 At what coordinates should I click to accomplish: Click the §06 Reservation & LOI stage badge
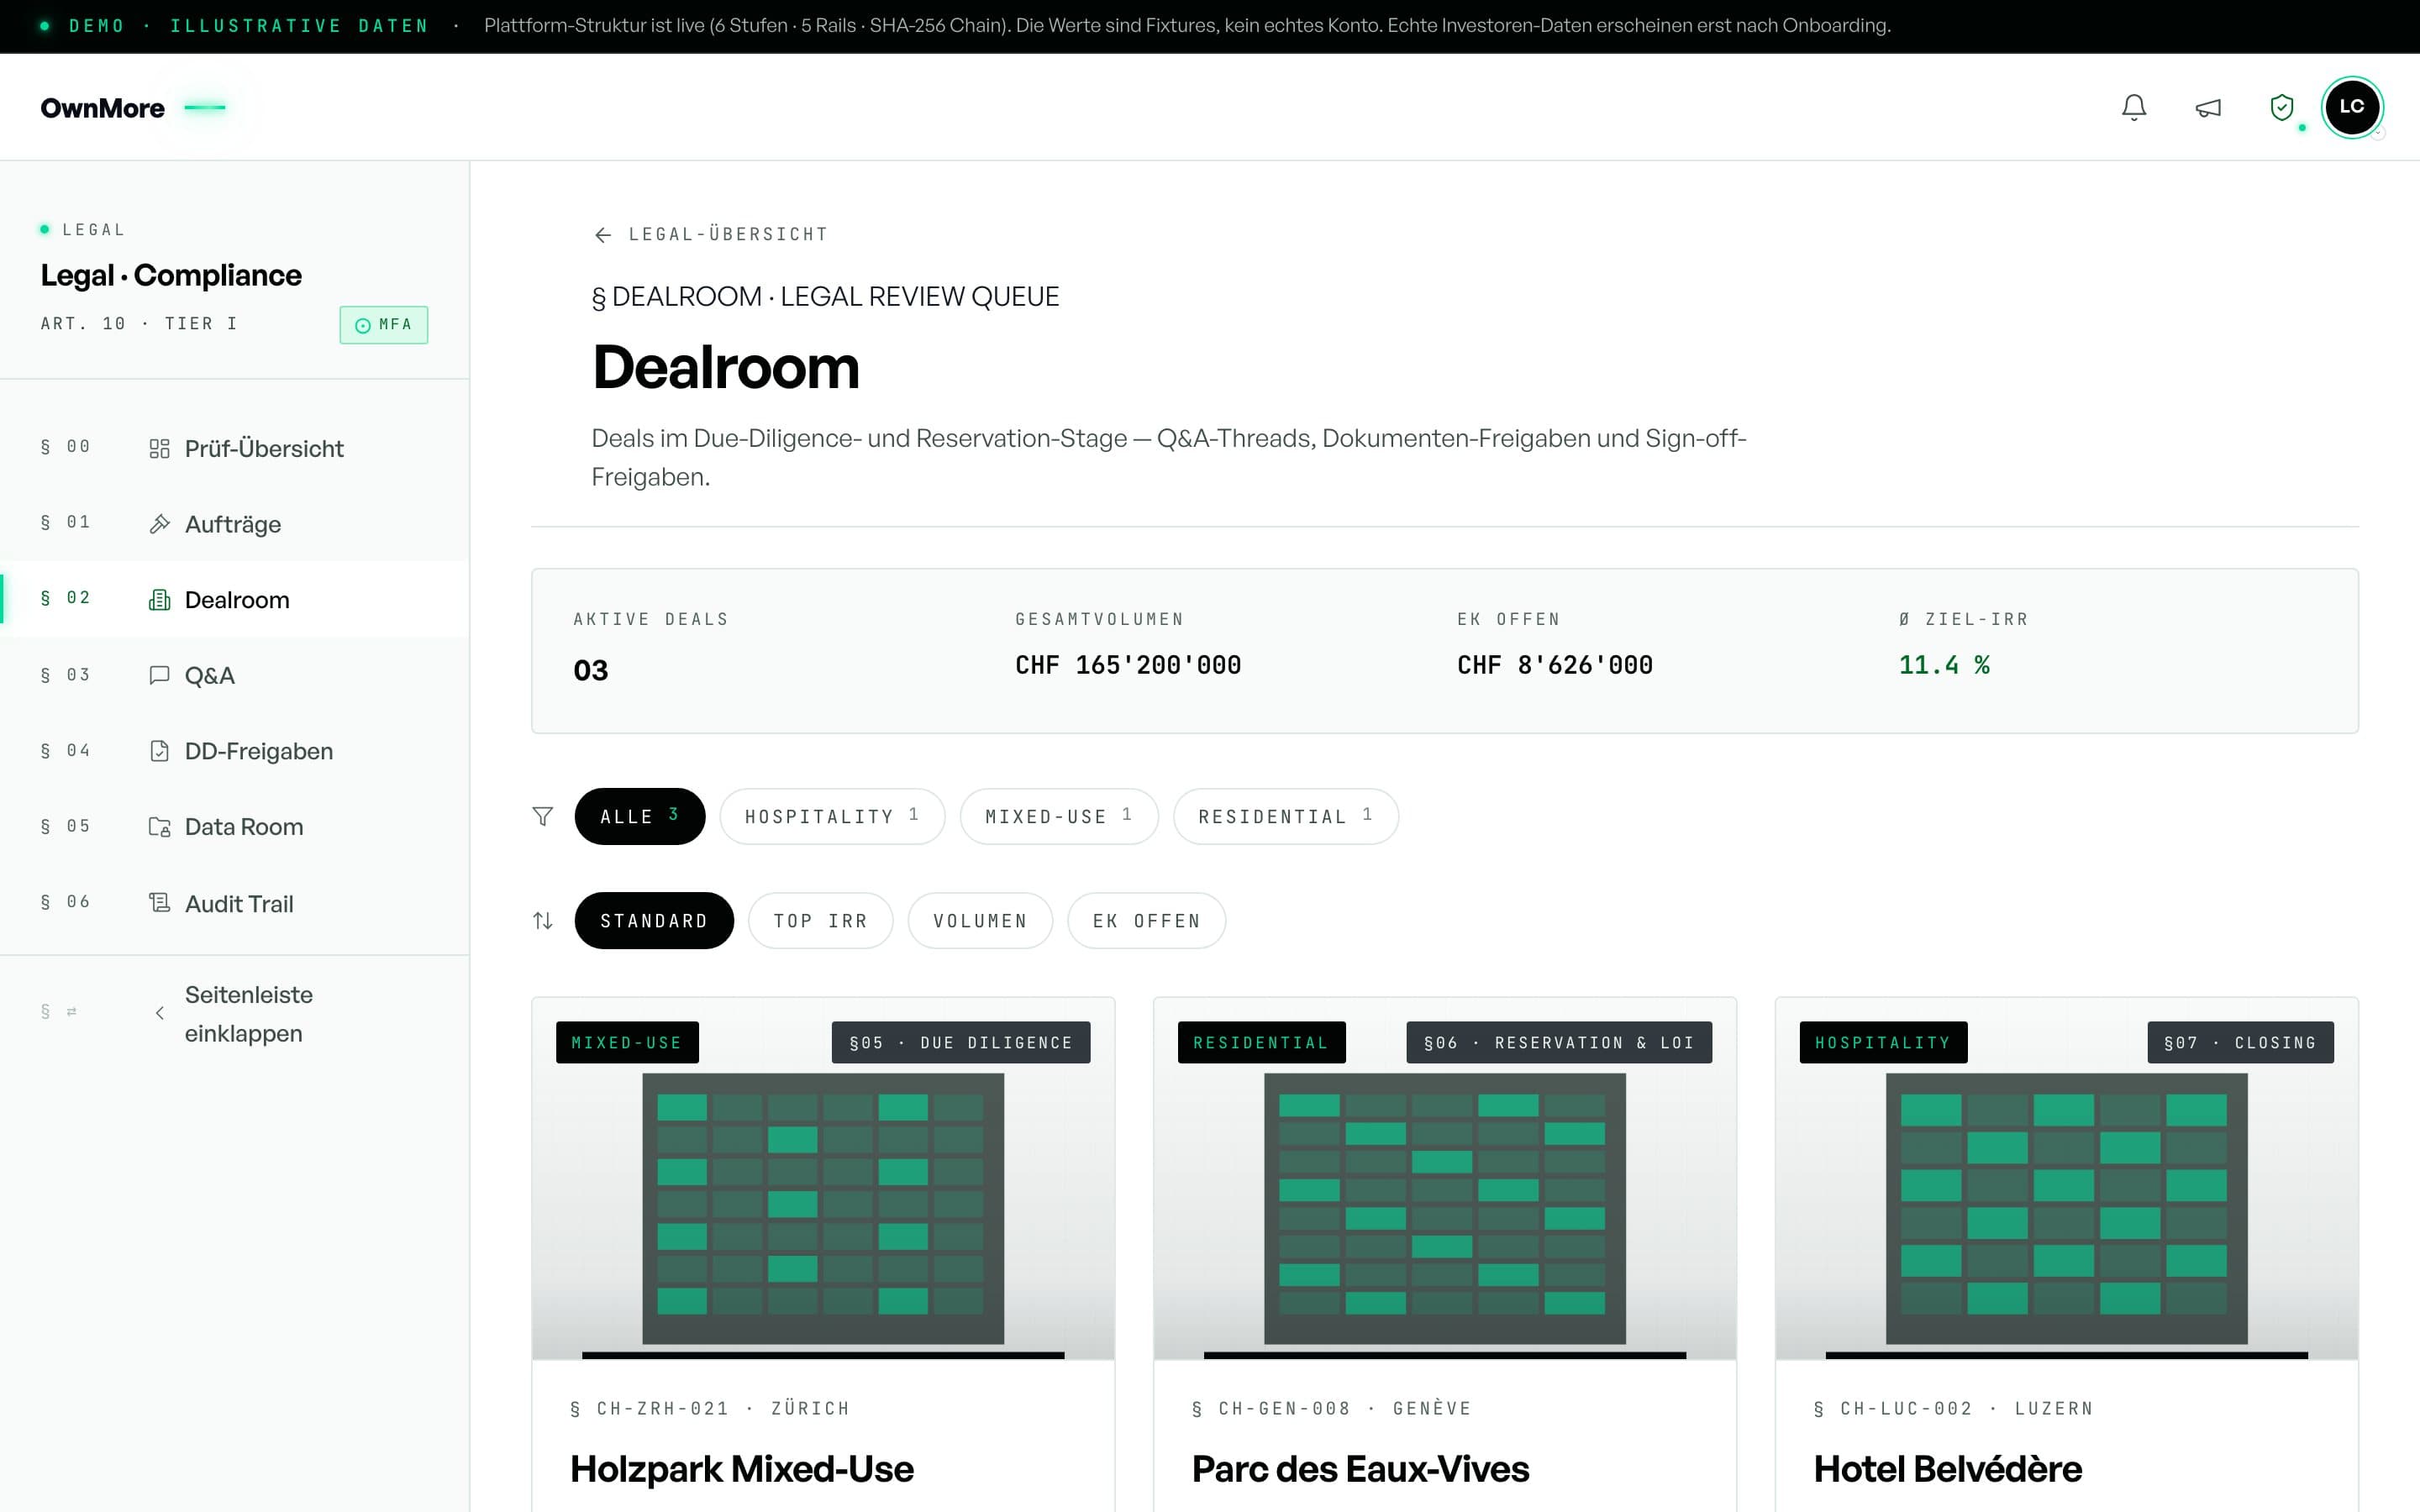1559,1042
